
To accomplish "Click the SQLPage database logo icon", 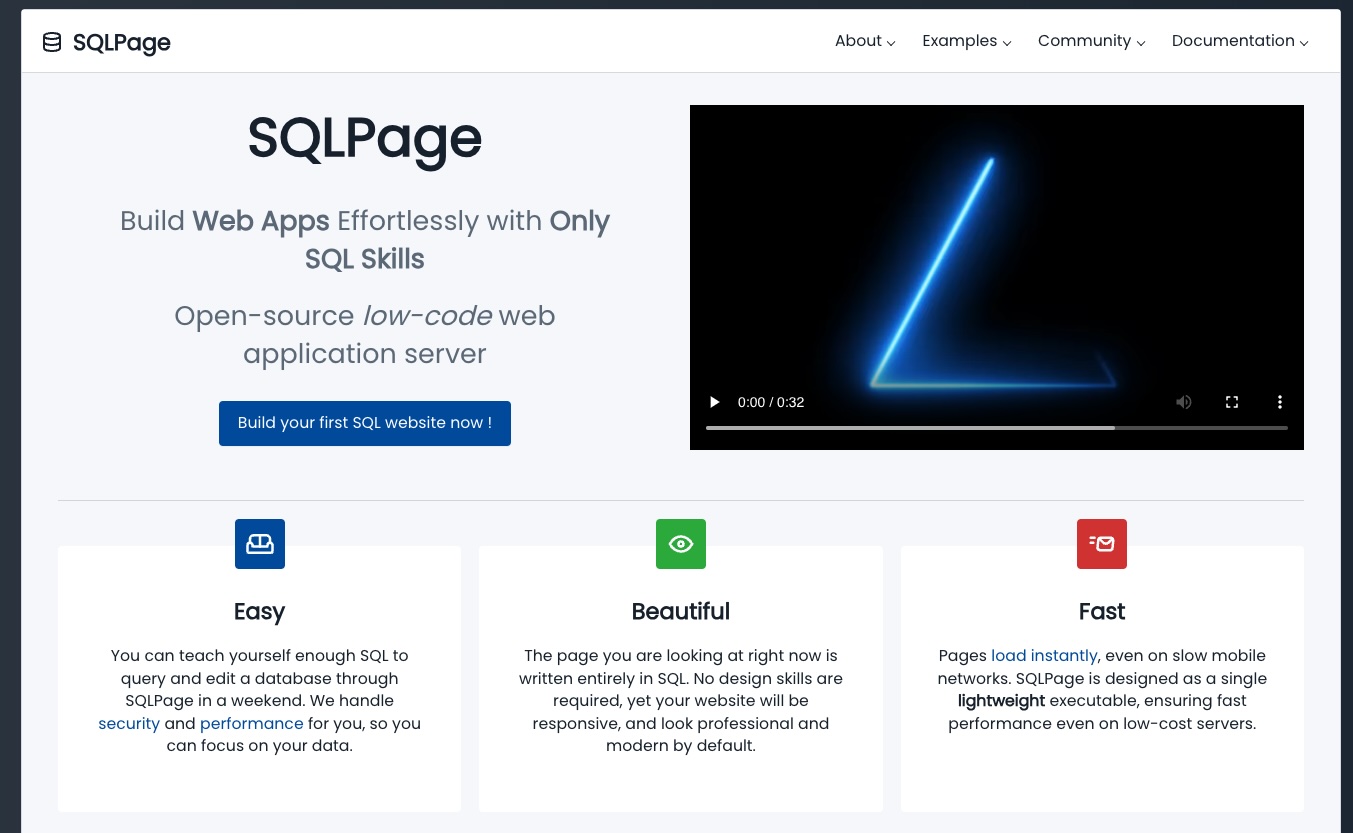I will pos(52,42).
